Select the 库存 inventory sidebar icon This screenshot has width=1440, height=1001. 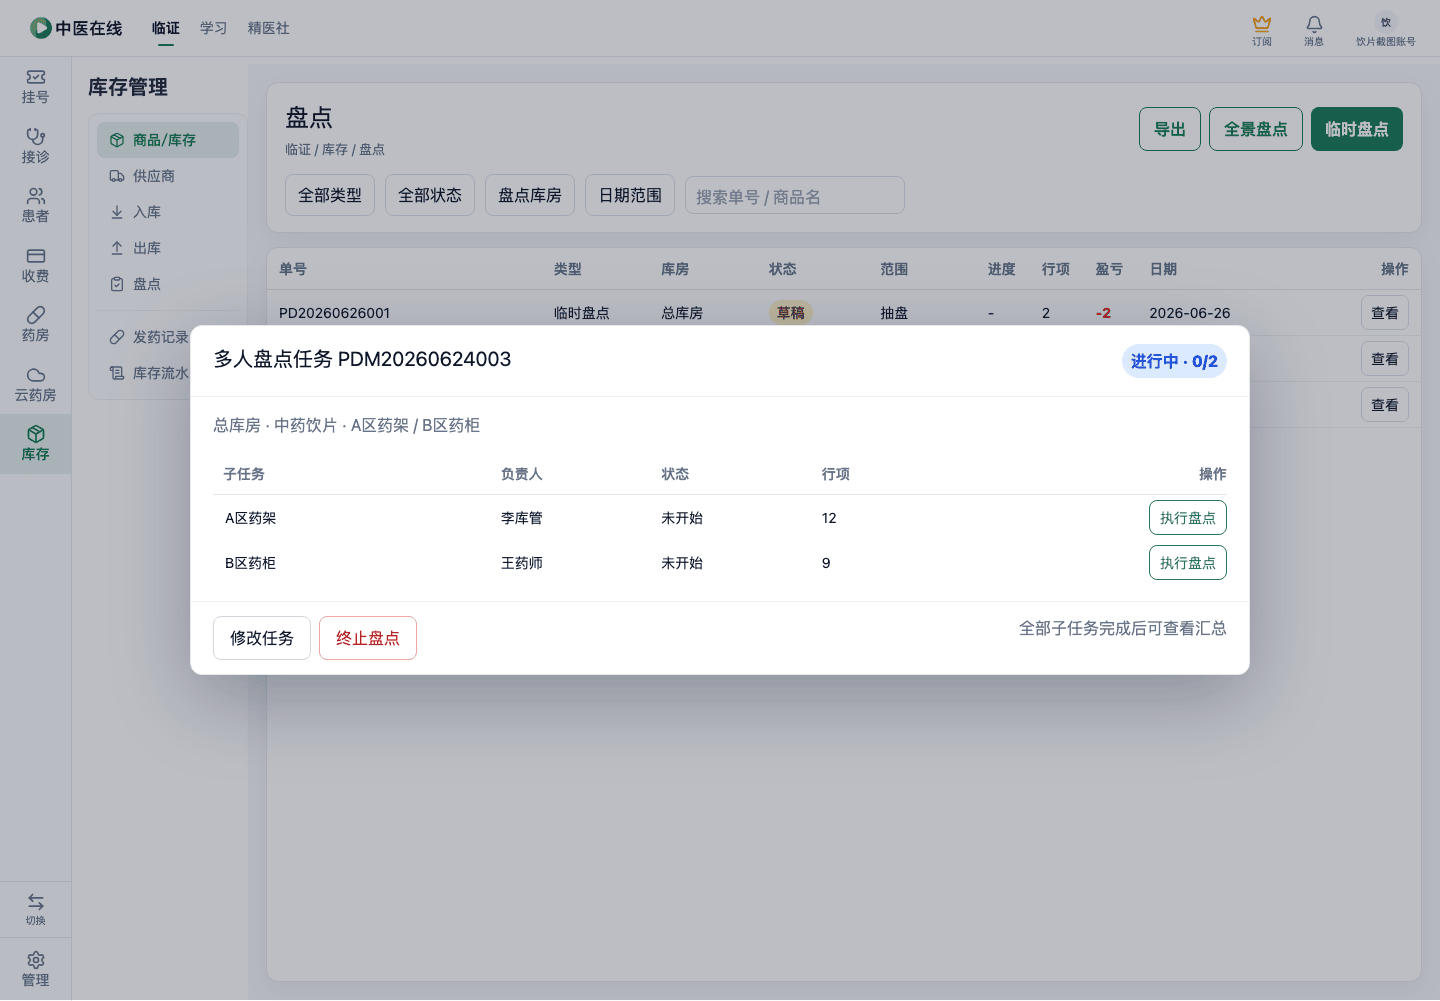tap(35, 444)
